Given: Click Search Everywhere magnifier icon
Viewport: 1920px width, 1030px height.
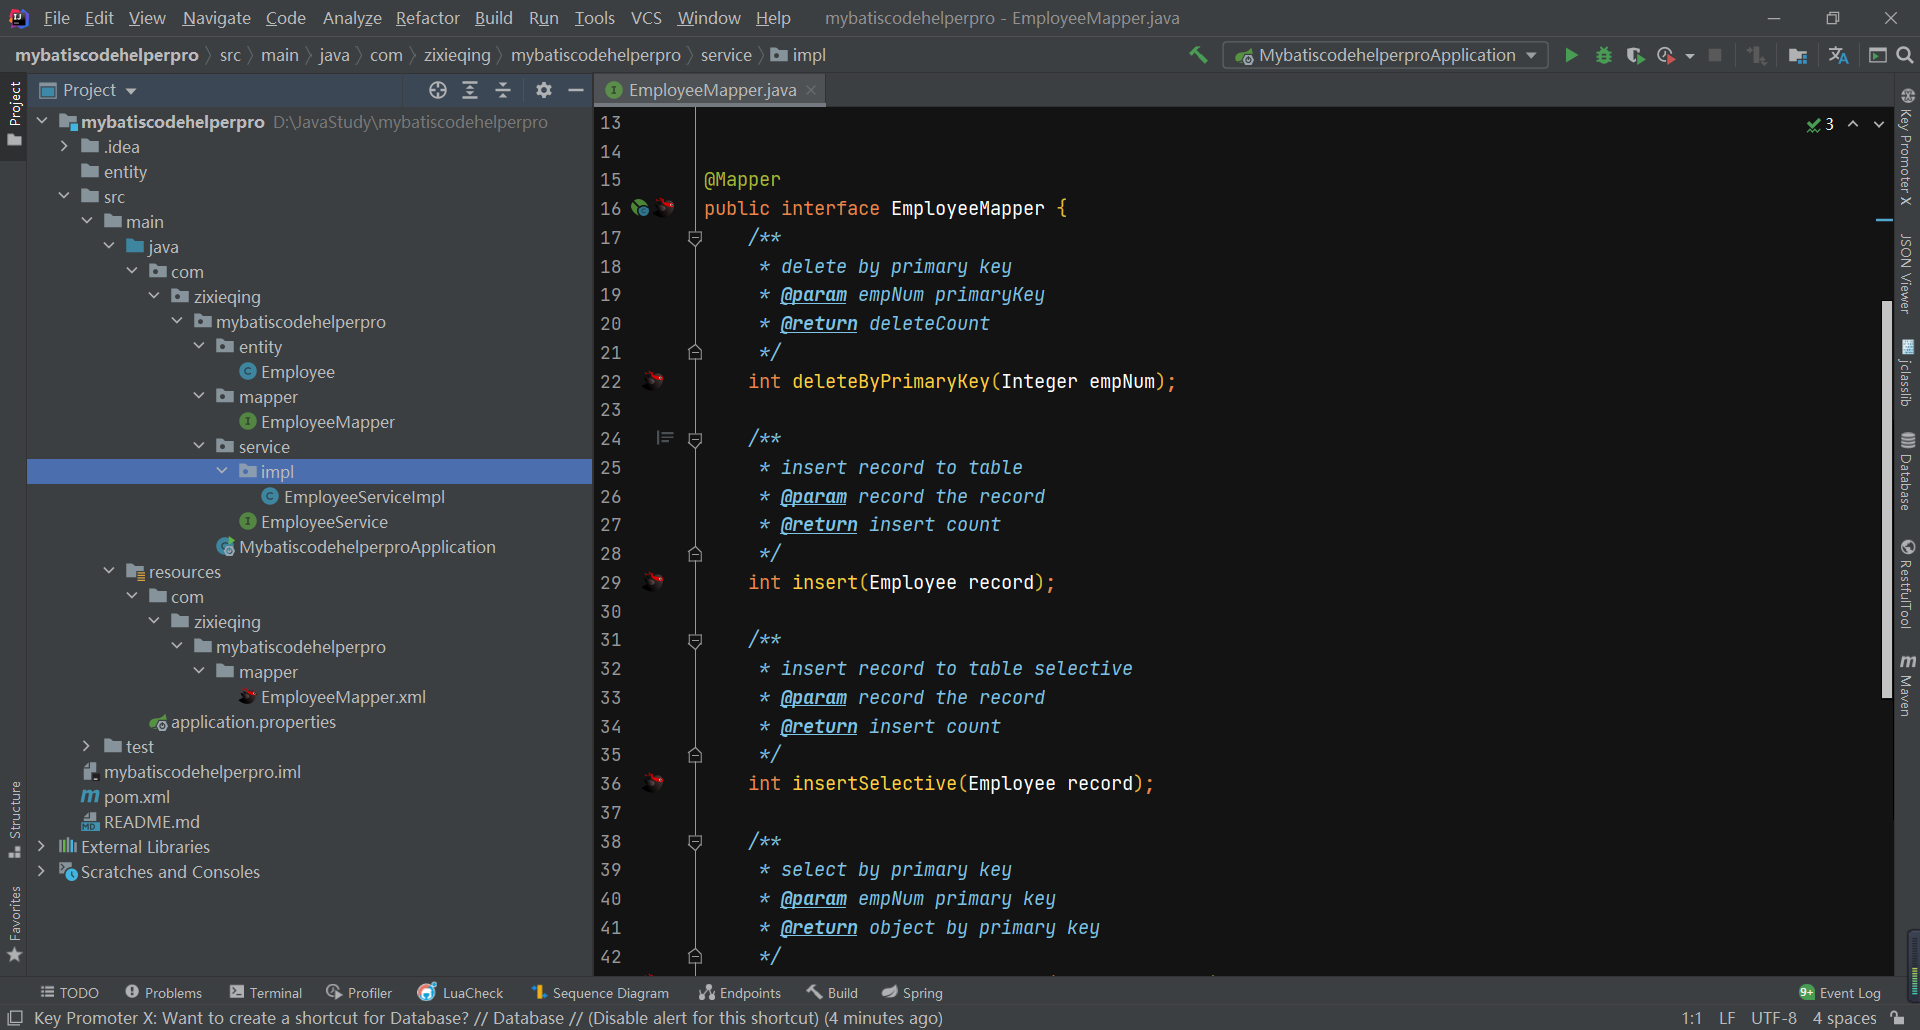Looking at the screenshot, I should (x=1905, y=55).
